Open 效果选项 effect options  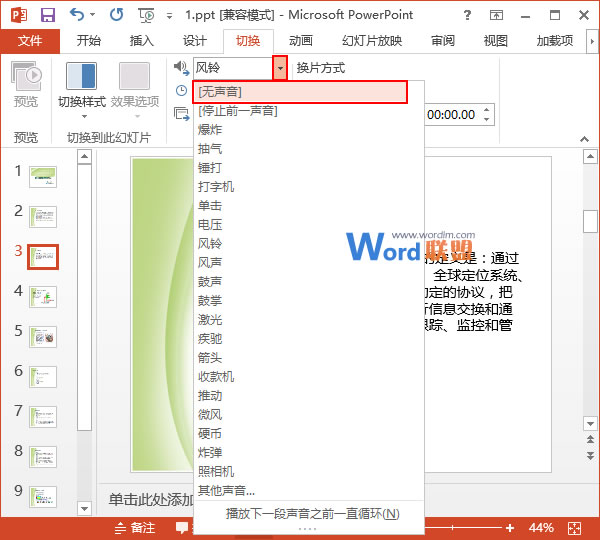(x=135, y=89)
